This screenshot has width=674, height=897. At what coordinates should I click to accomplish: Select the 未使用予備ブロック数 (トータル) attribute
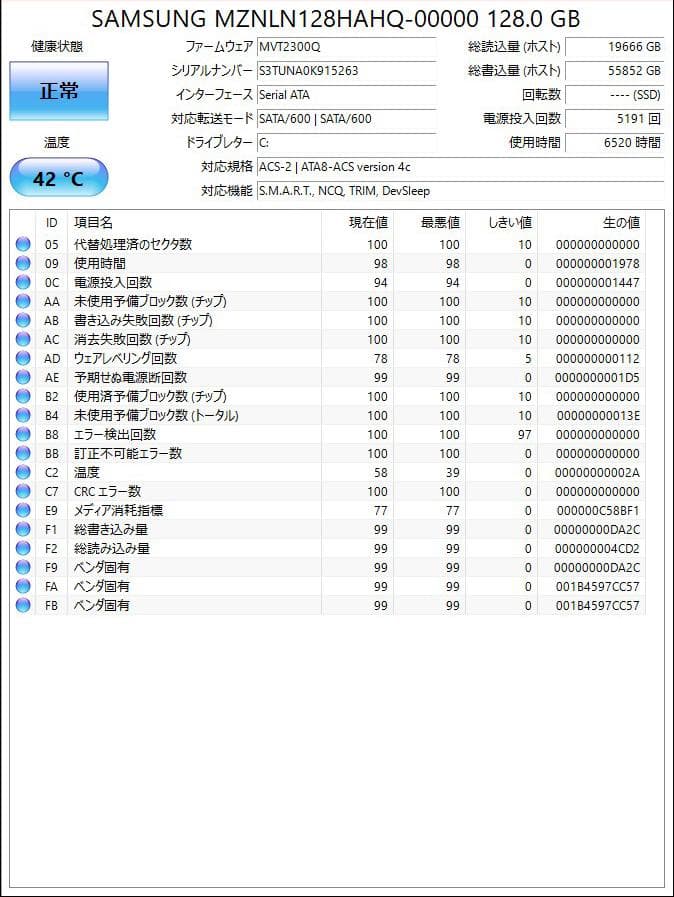156,415
